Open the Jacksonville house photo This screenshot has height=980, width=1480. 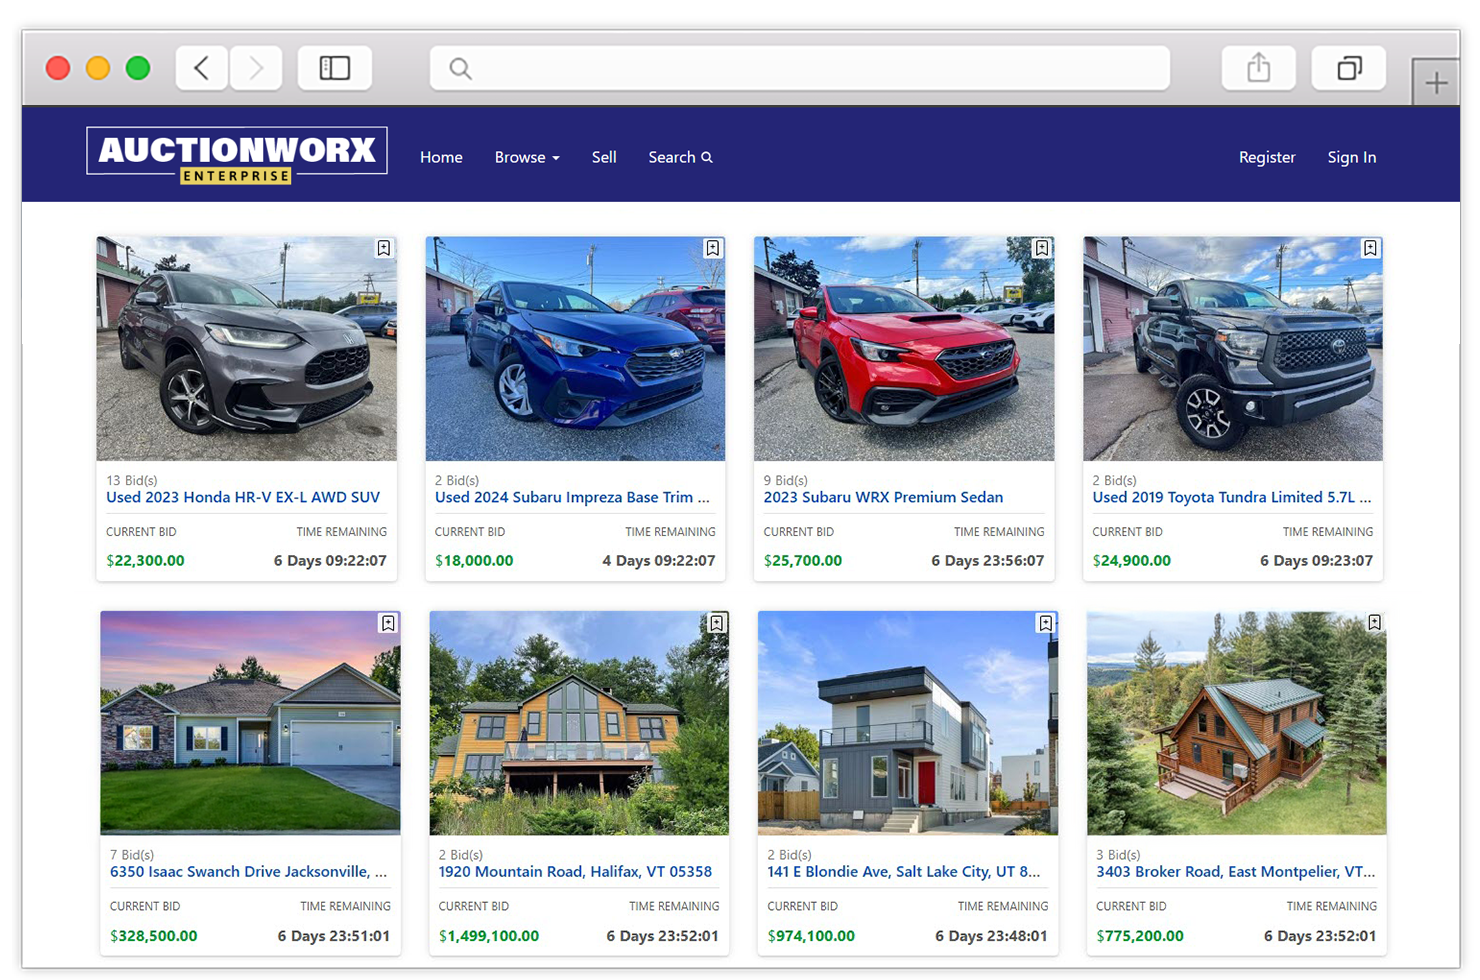[250, 723]
